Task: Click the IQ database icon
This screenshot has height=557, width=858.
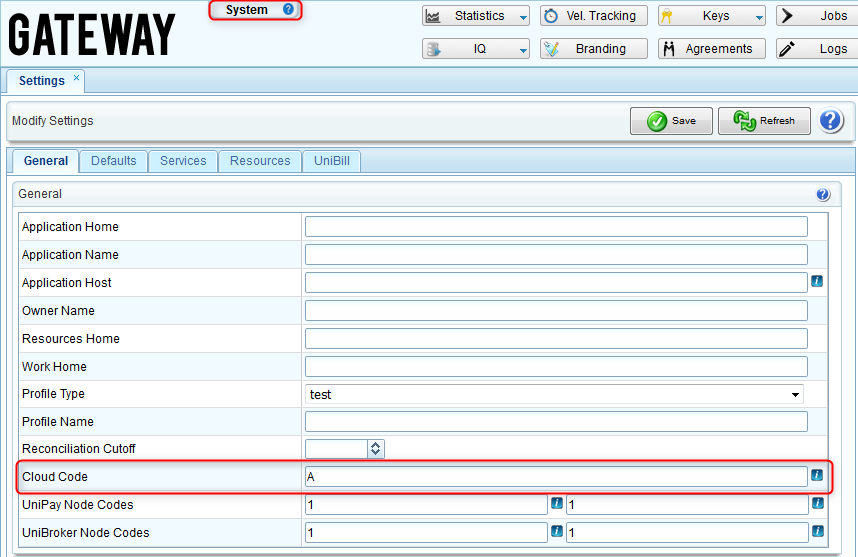Action: pyautogui.click(x=433, y=49)
